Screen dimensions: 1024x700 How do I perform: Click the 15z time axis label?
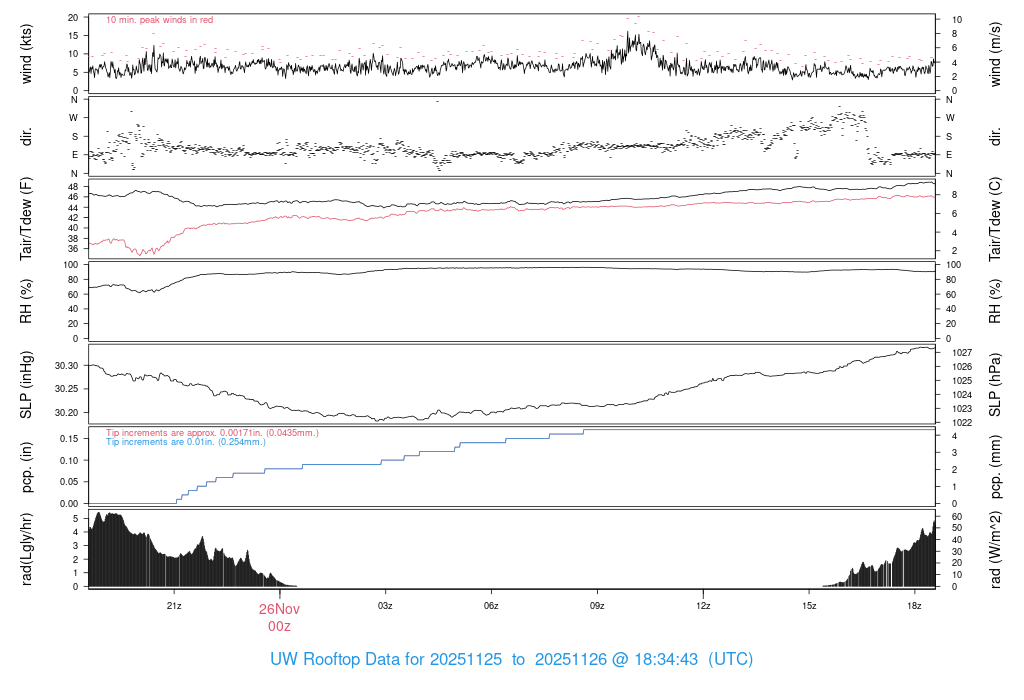[x=809, y=606]
